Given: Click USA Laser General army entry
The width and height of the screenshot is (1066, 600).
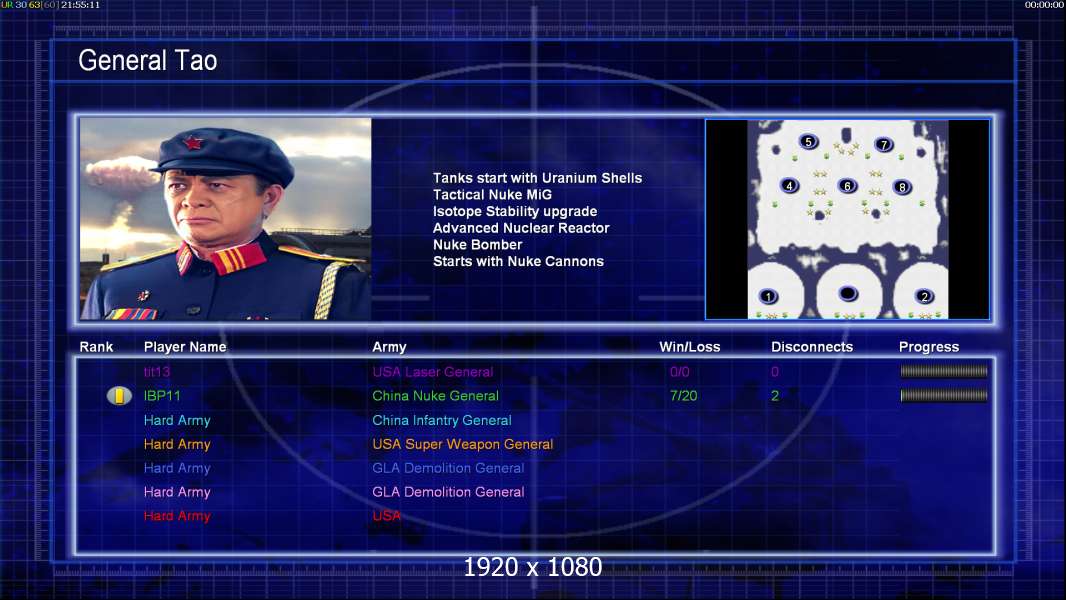Looking at the screenshot, I should [x=432, y=372].
